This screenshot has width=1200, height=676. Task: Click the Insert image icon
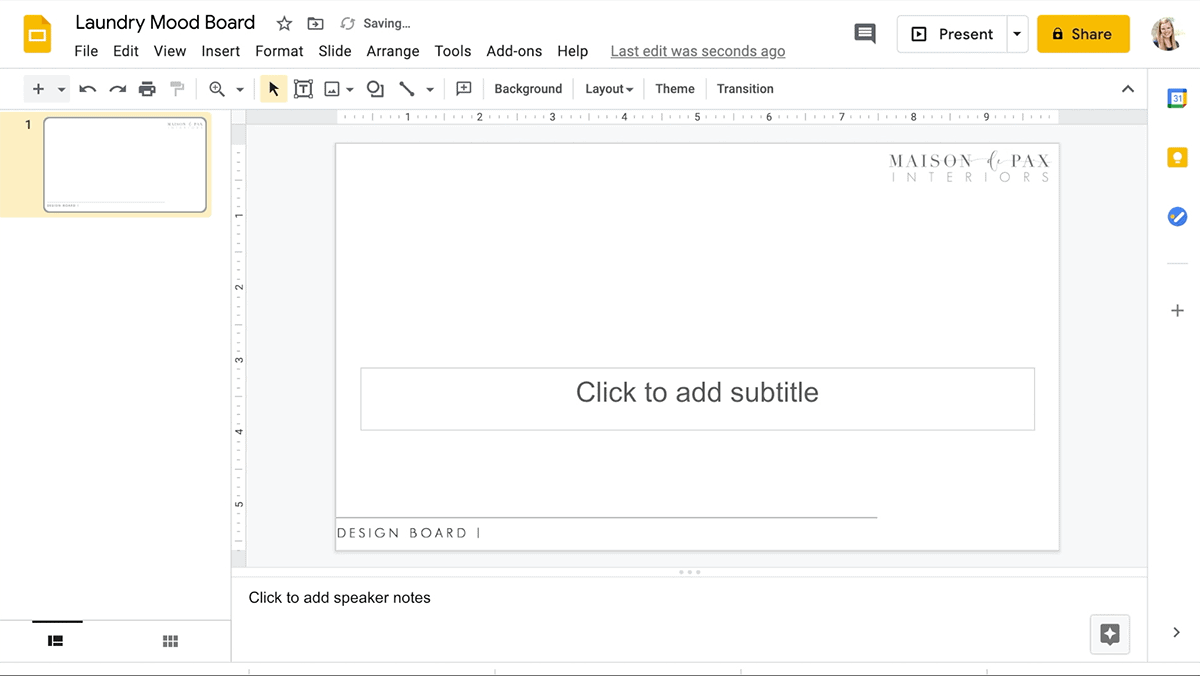point(332,89)
